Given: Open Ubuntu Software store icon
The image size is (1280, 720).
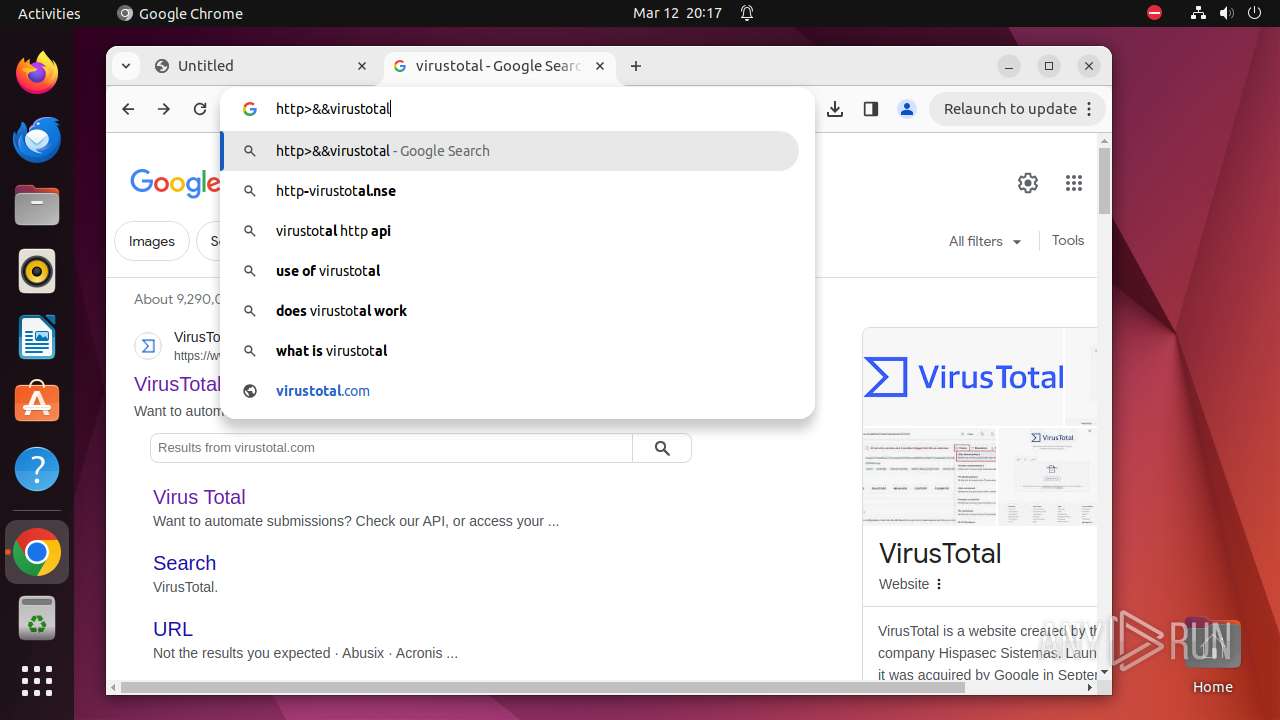Looking at the screenshot, I should 37,402.
